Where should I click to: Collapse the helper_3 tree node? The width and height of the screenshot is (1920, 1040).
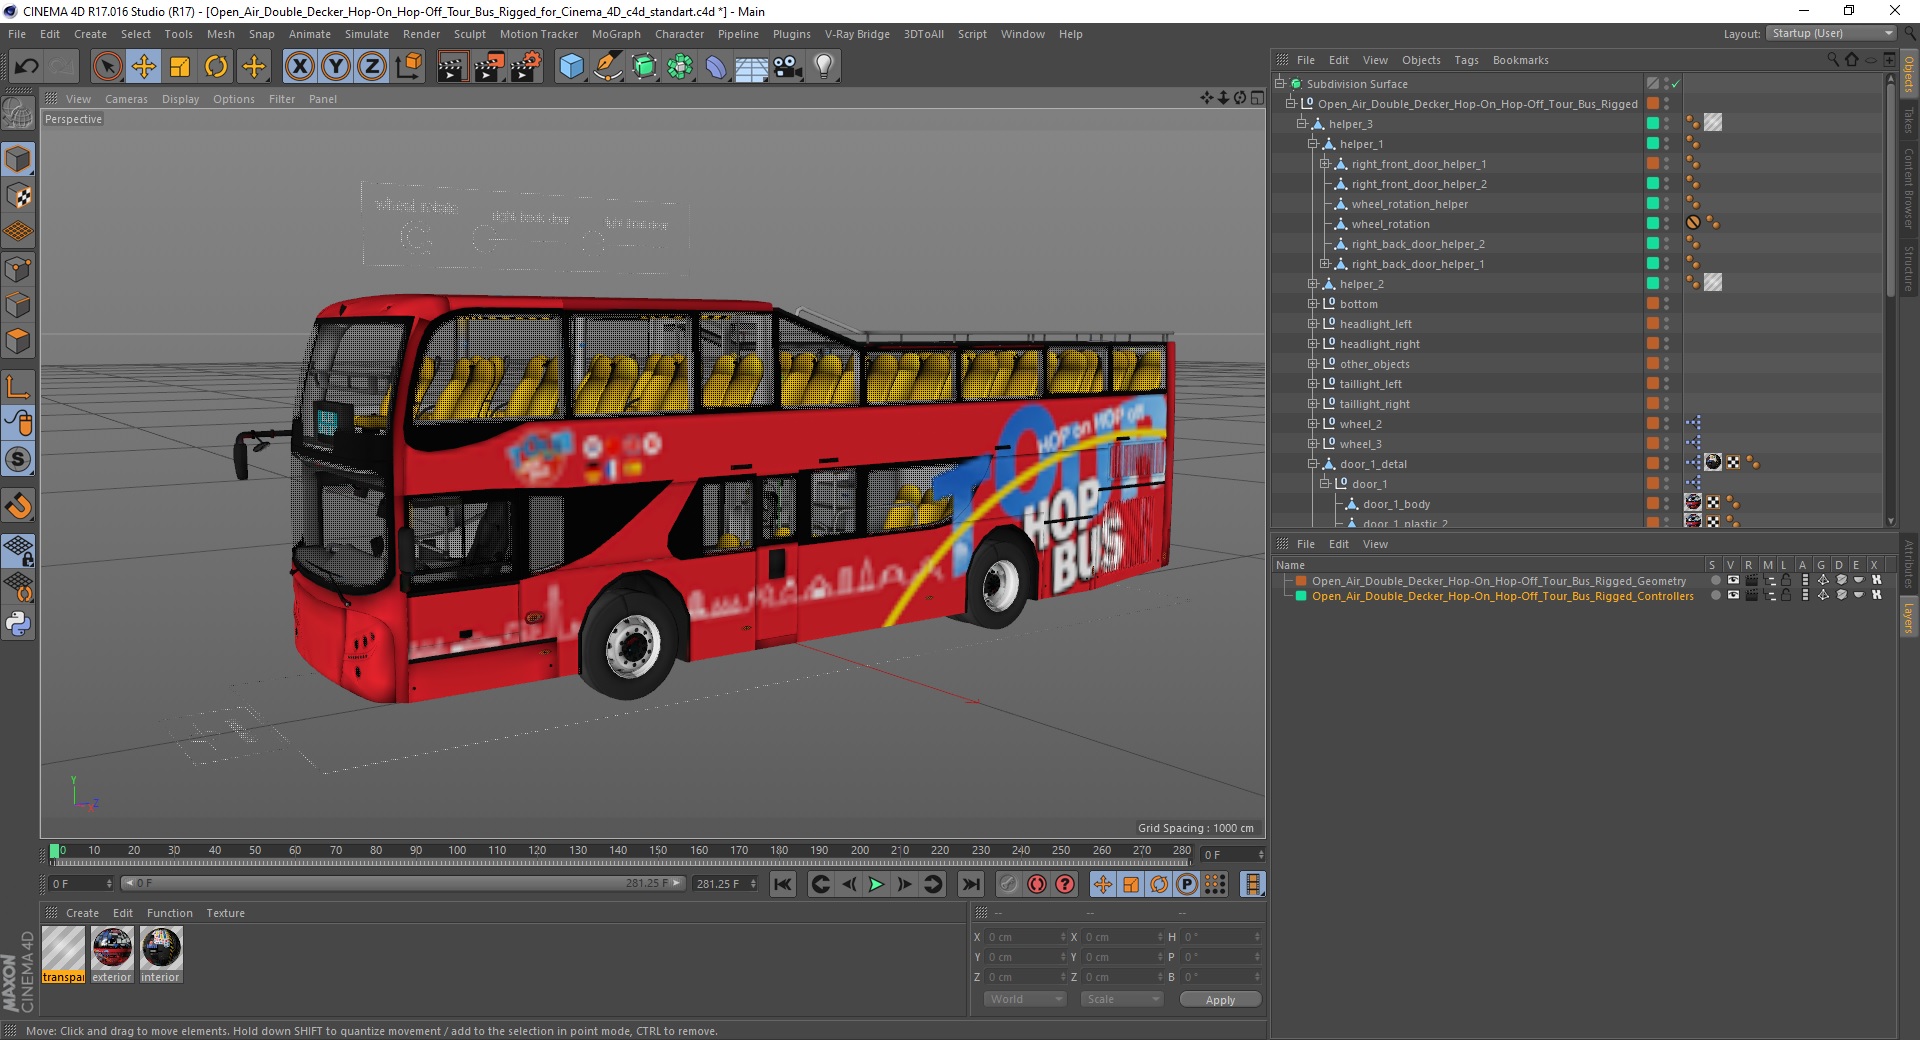click(x=1302, y=124)
